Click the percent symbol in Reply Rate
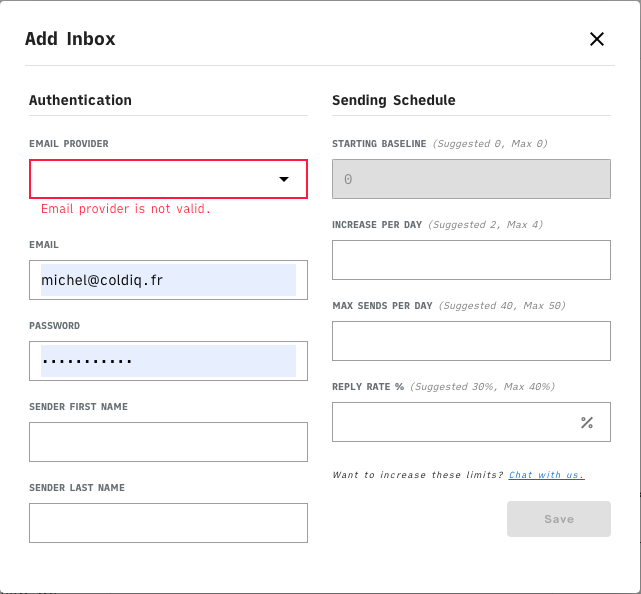641x594 pixels. coord(587,422)
